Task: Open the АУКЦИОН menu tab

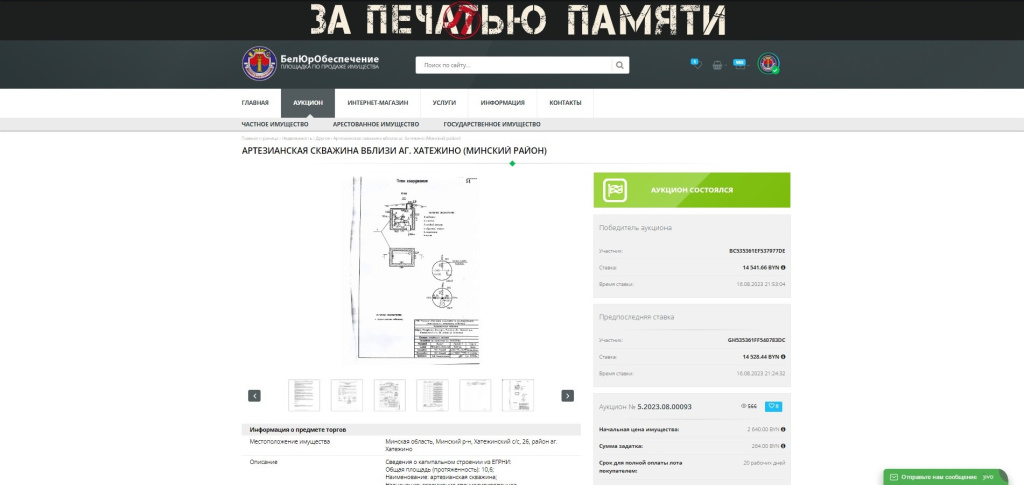Action: (308, 103)
